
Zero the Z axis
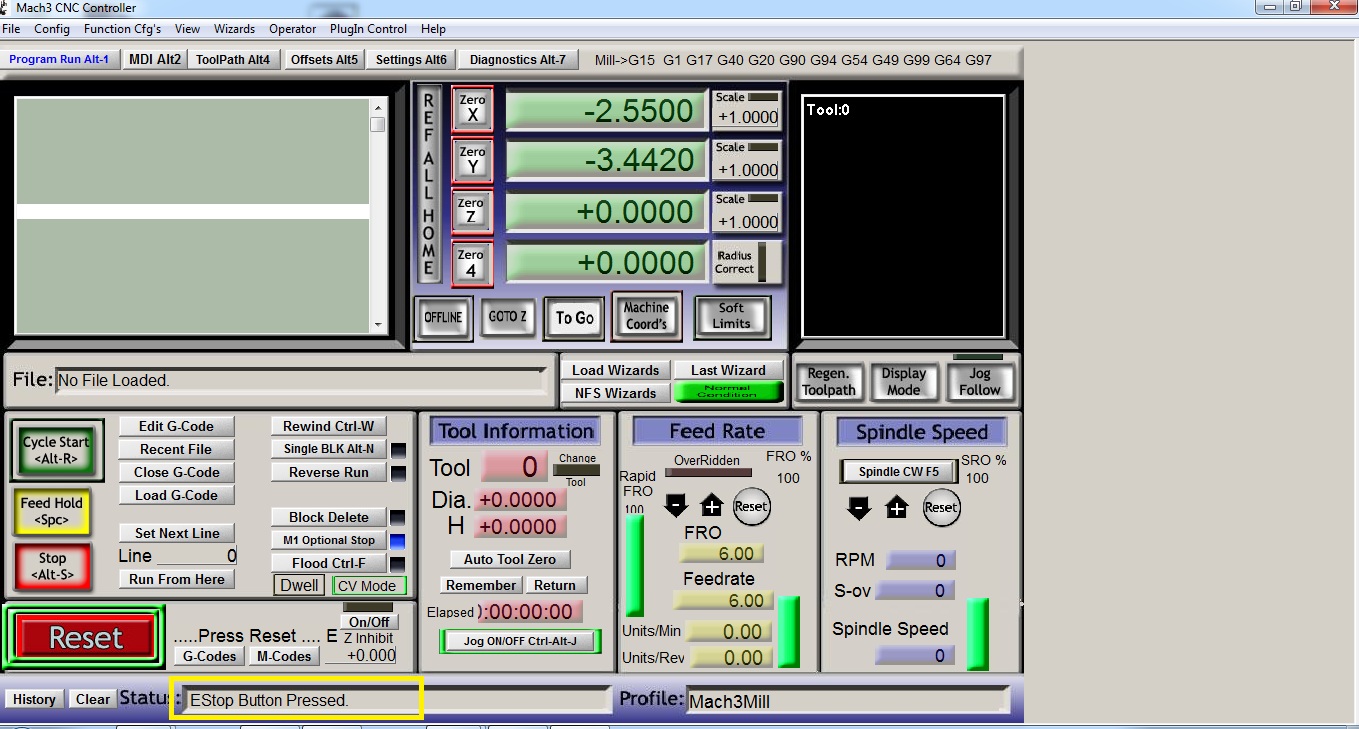tap(471, 211)
